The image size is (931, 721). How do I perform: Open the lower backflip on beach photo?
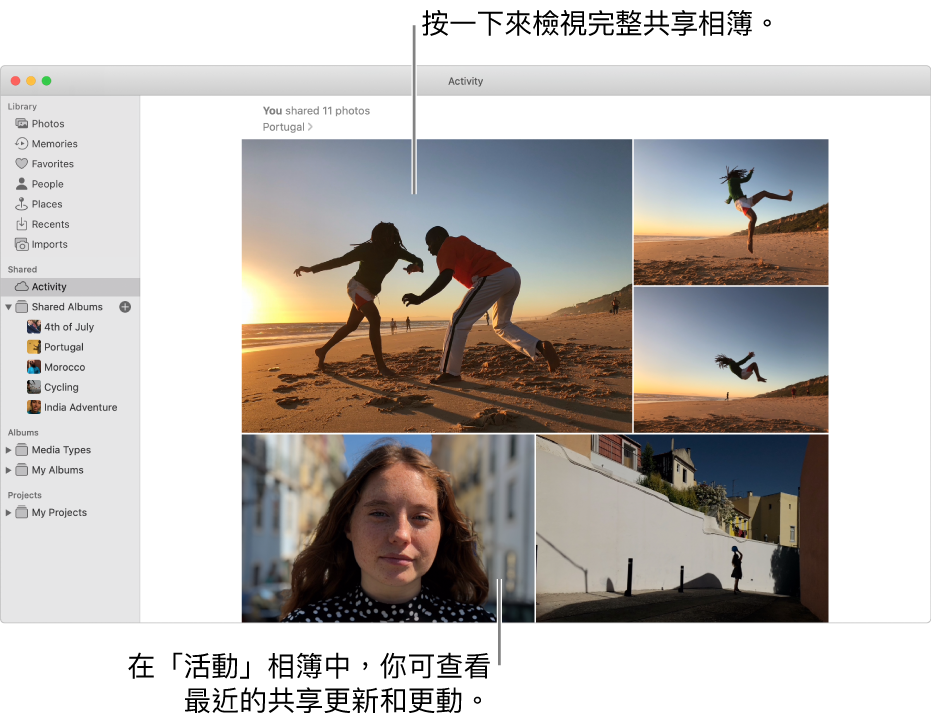(x=731, y=360)
